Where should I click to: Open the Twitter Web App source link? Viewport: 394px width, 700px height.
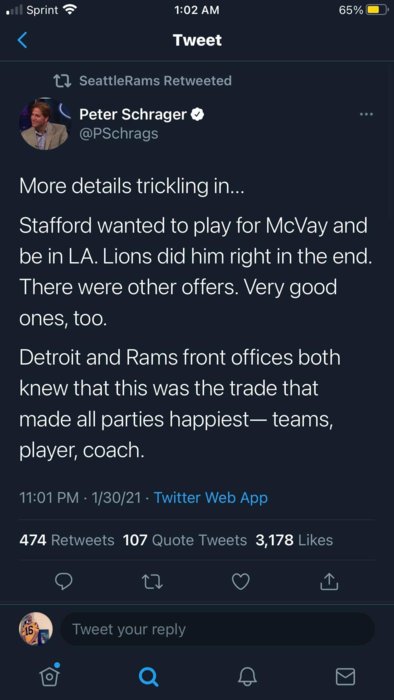211,497
